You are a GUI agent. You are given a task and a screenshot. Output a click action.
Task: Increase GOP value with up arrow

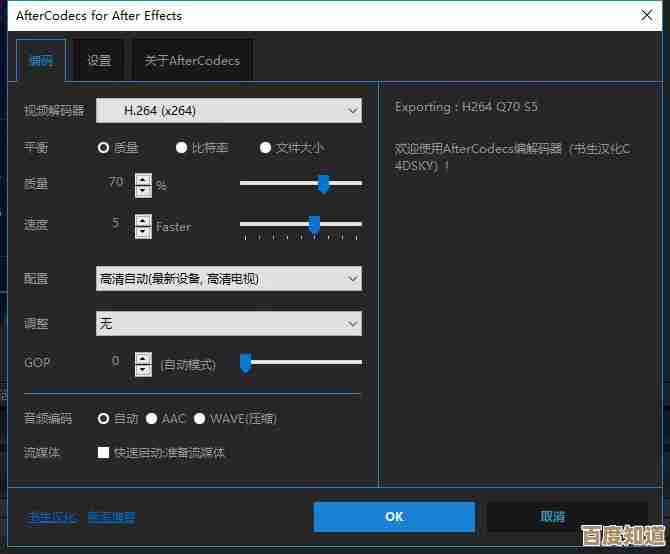[144, 357]
